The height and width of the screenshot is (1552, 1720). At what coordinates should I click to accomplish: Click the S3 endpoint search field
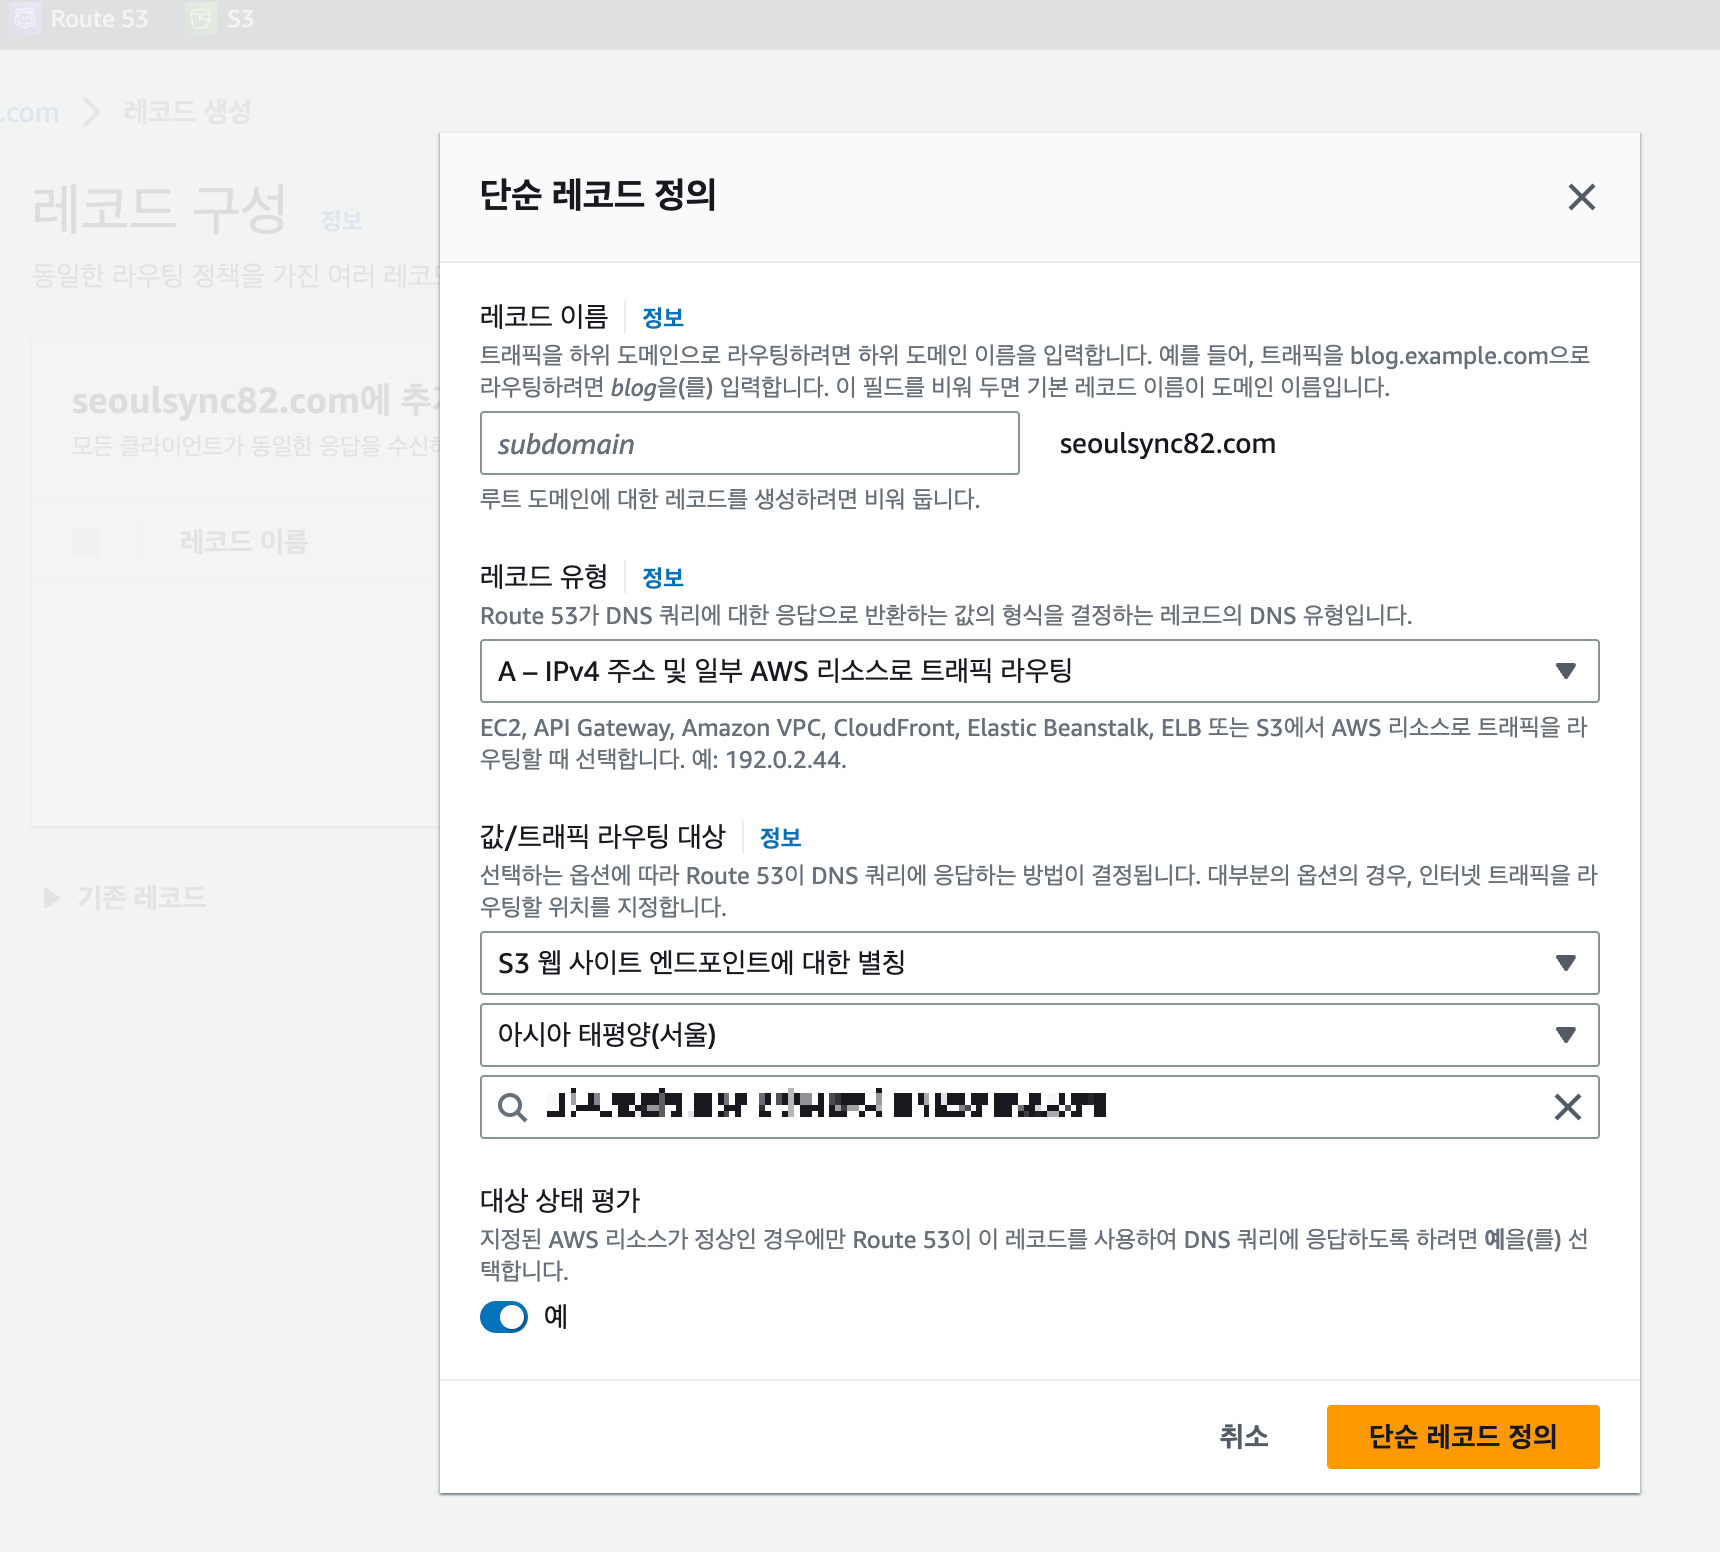tap(1039, 1107)
